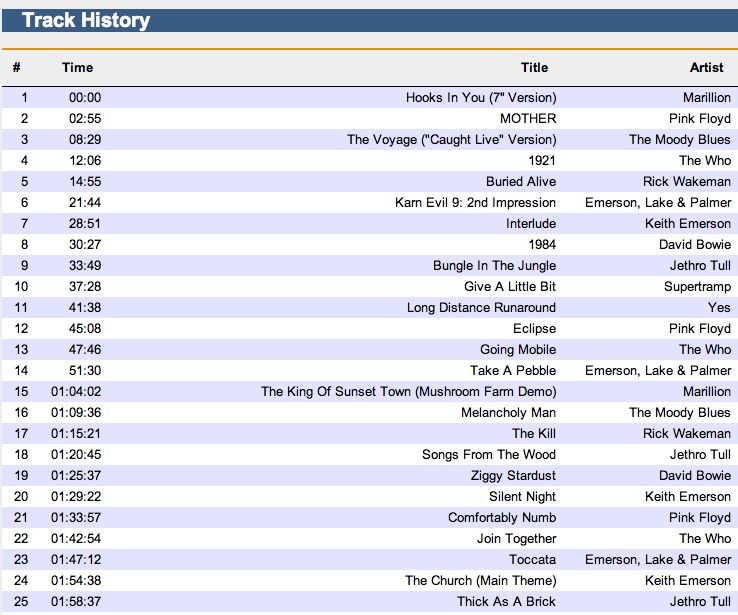Click Supertramp artist name
Image resolution: width=738 pixels, height=615 pixels.
click(x=697, y=287)
